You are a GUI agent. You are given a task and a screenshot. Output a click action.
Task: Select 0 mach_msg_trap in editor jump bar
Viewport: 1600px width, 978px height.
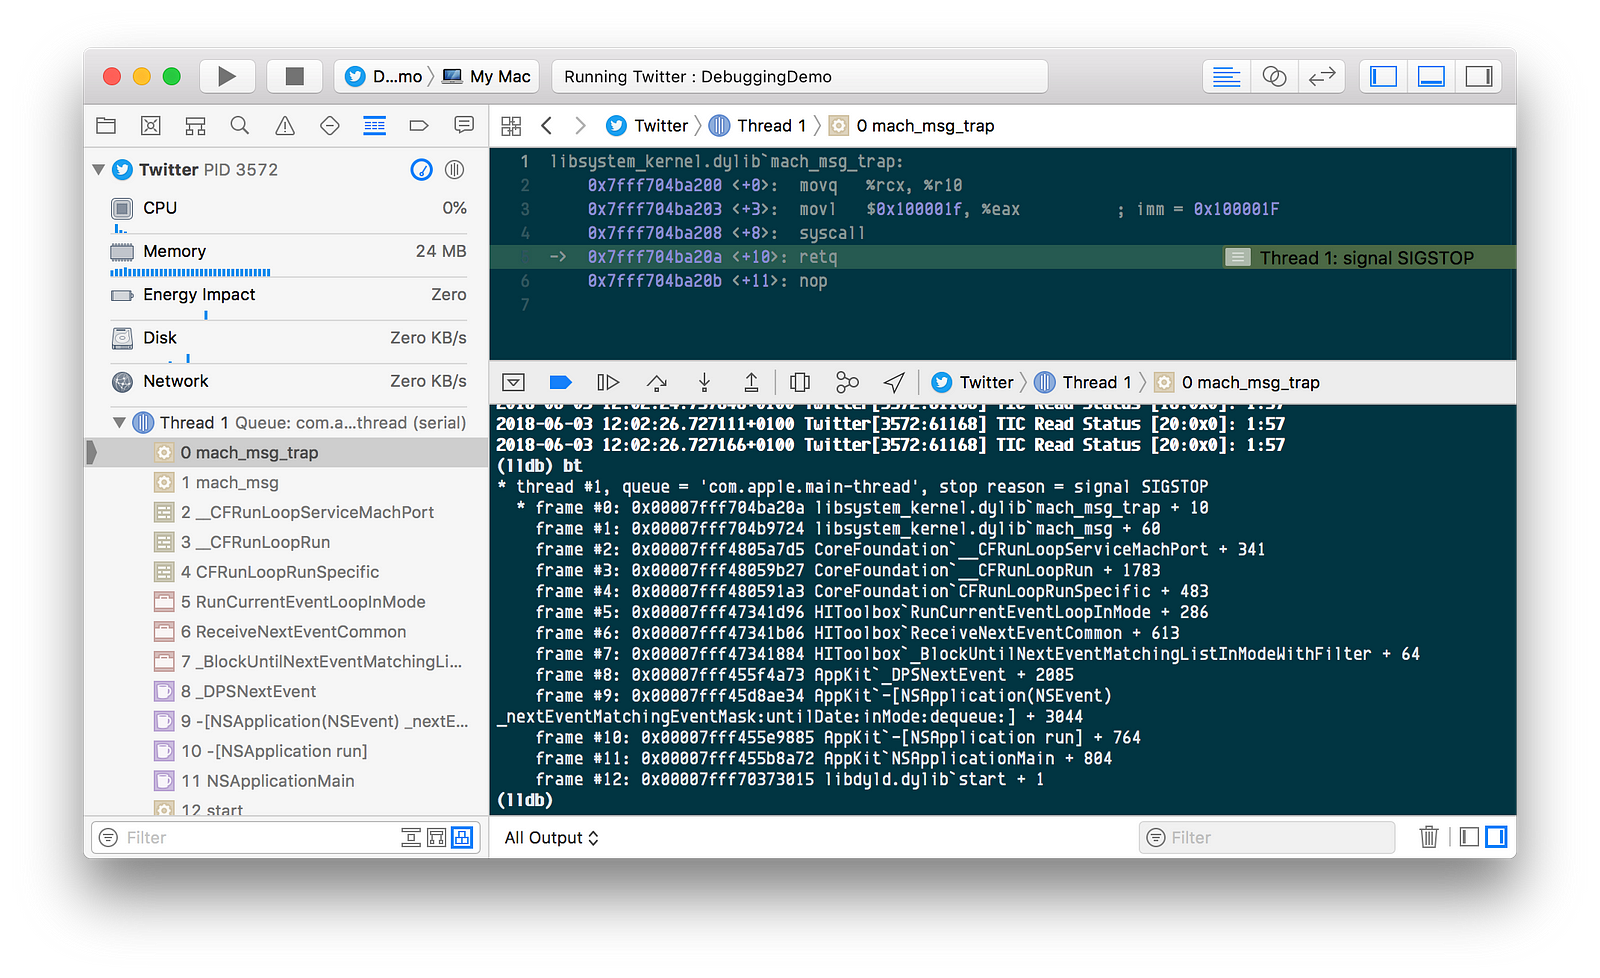click(912, 125)
